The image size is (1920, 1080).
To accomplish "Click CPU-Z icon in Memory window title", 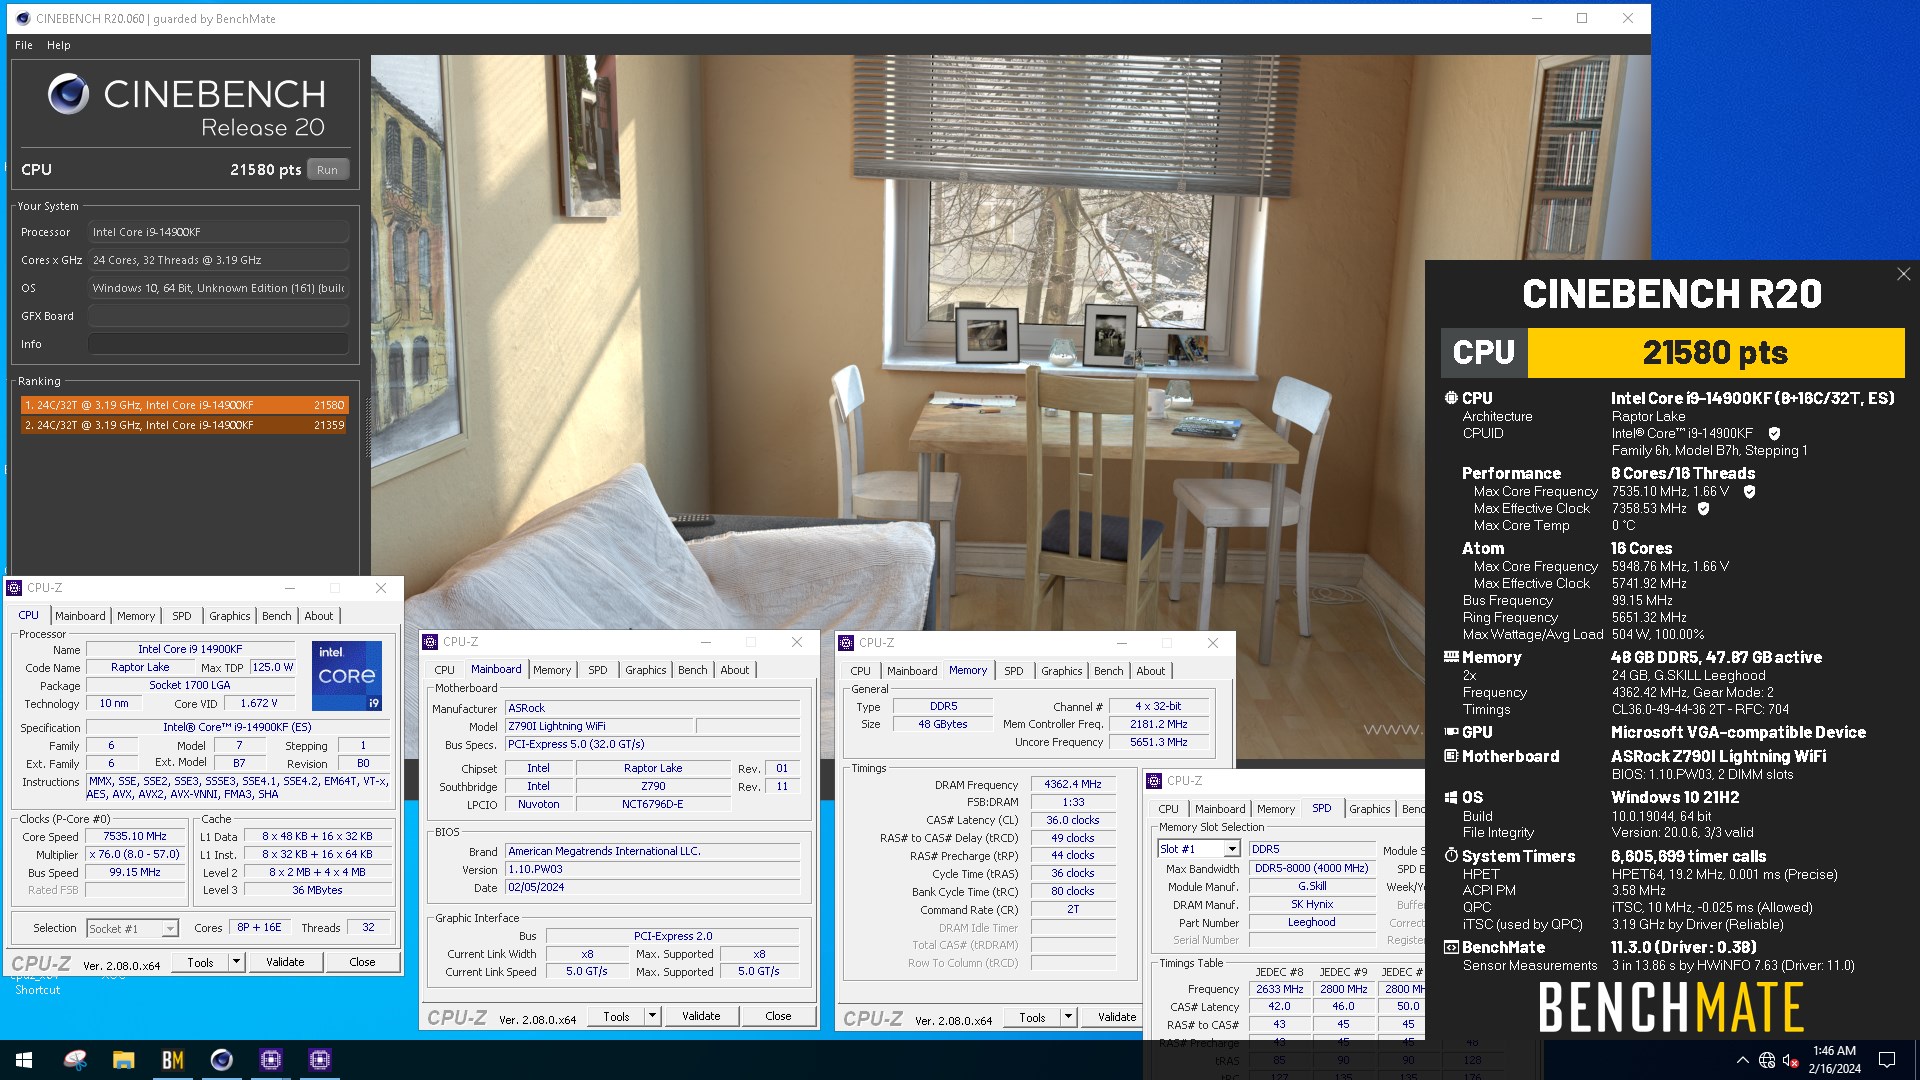I will click(x=846, y=643).
